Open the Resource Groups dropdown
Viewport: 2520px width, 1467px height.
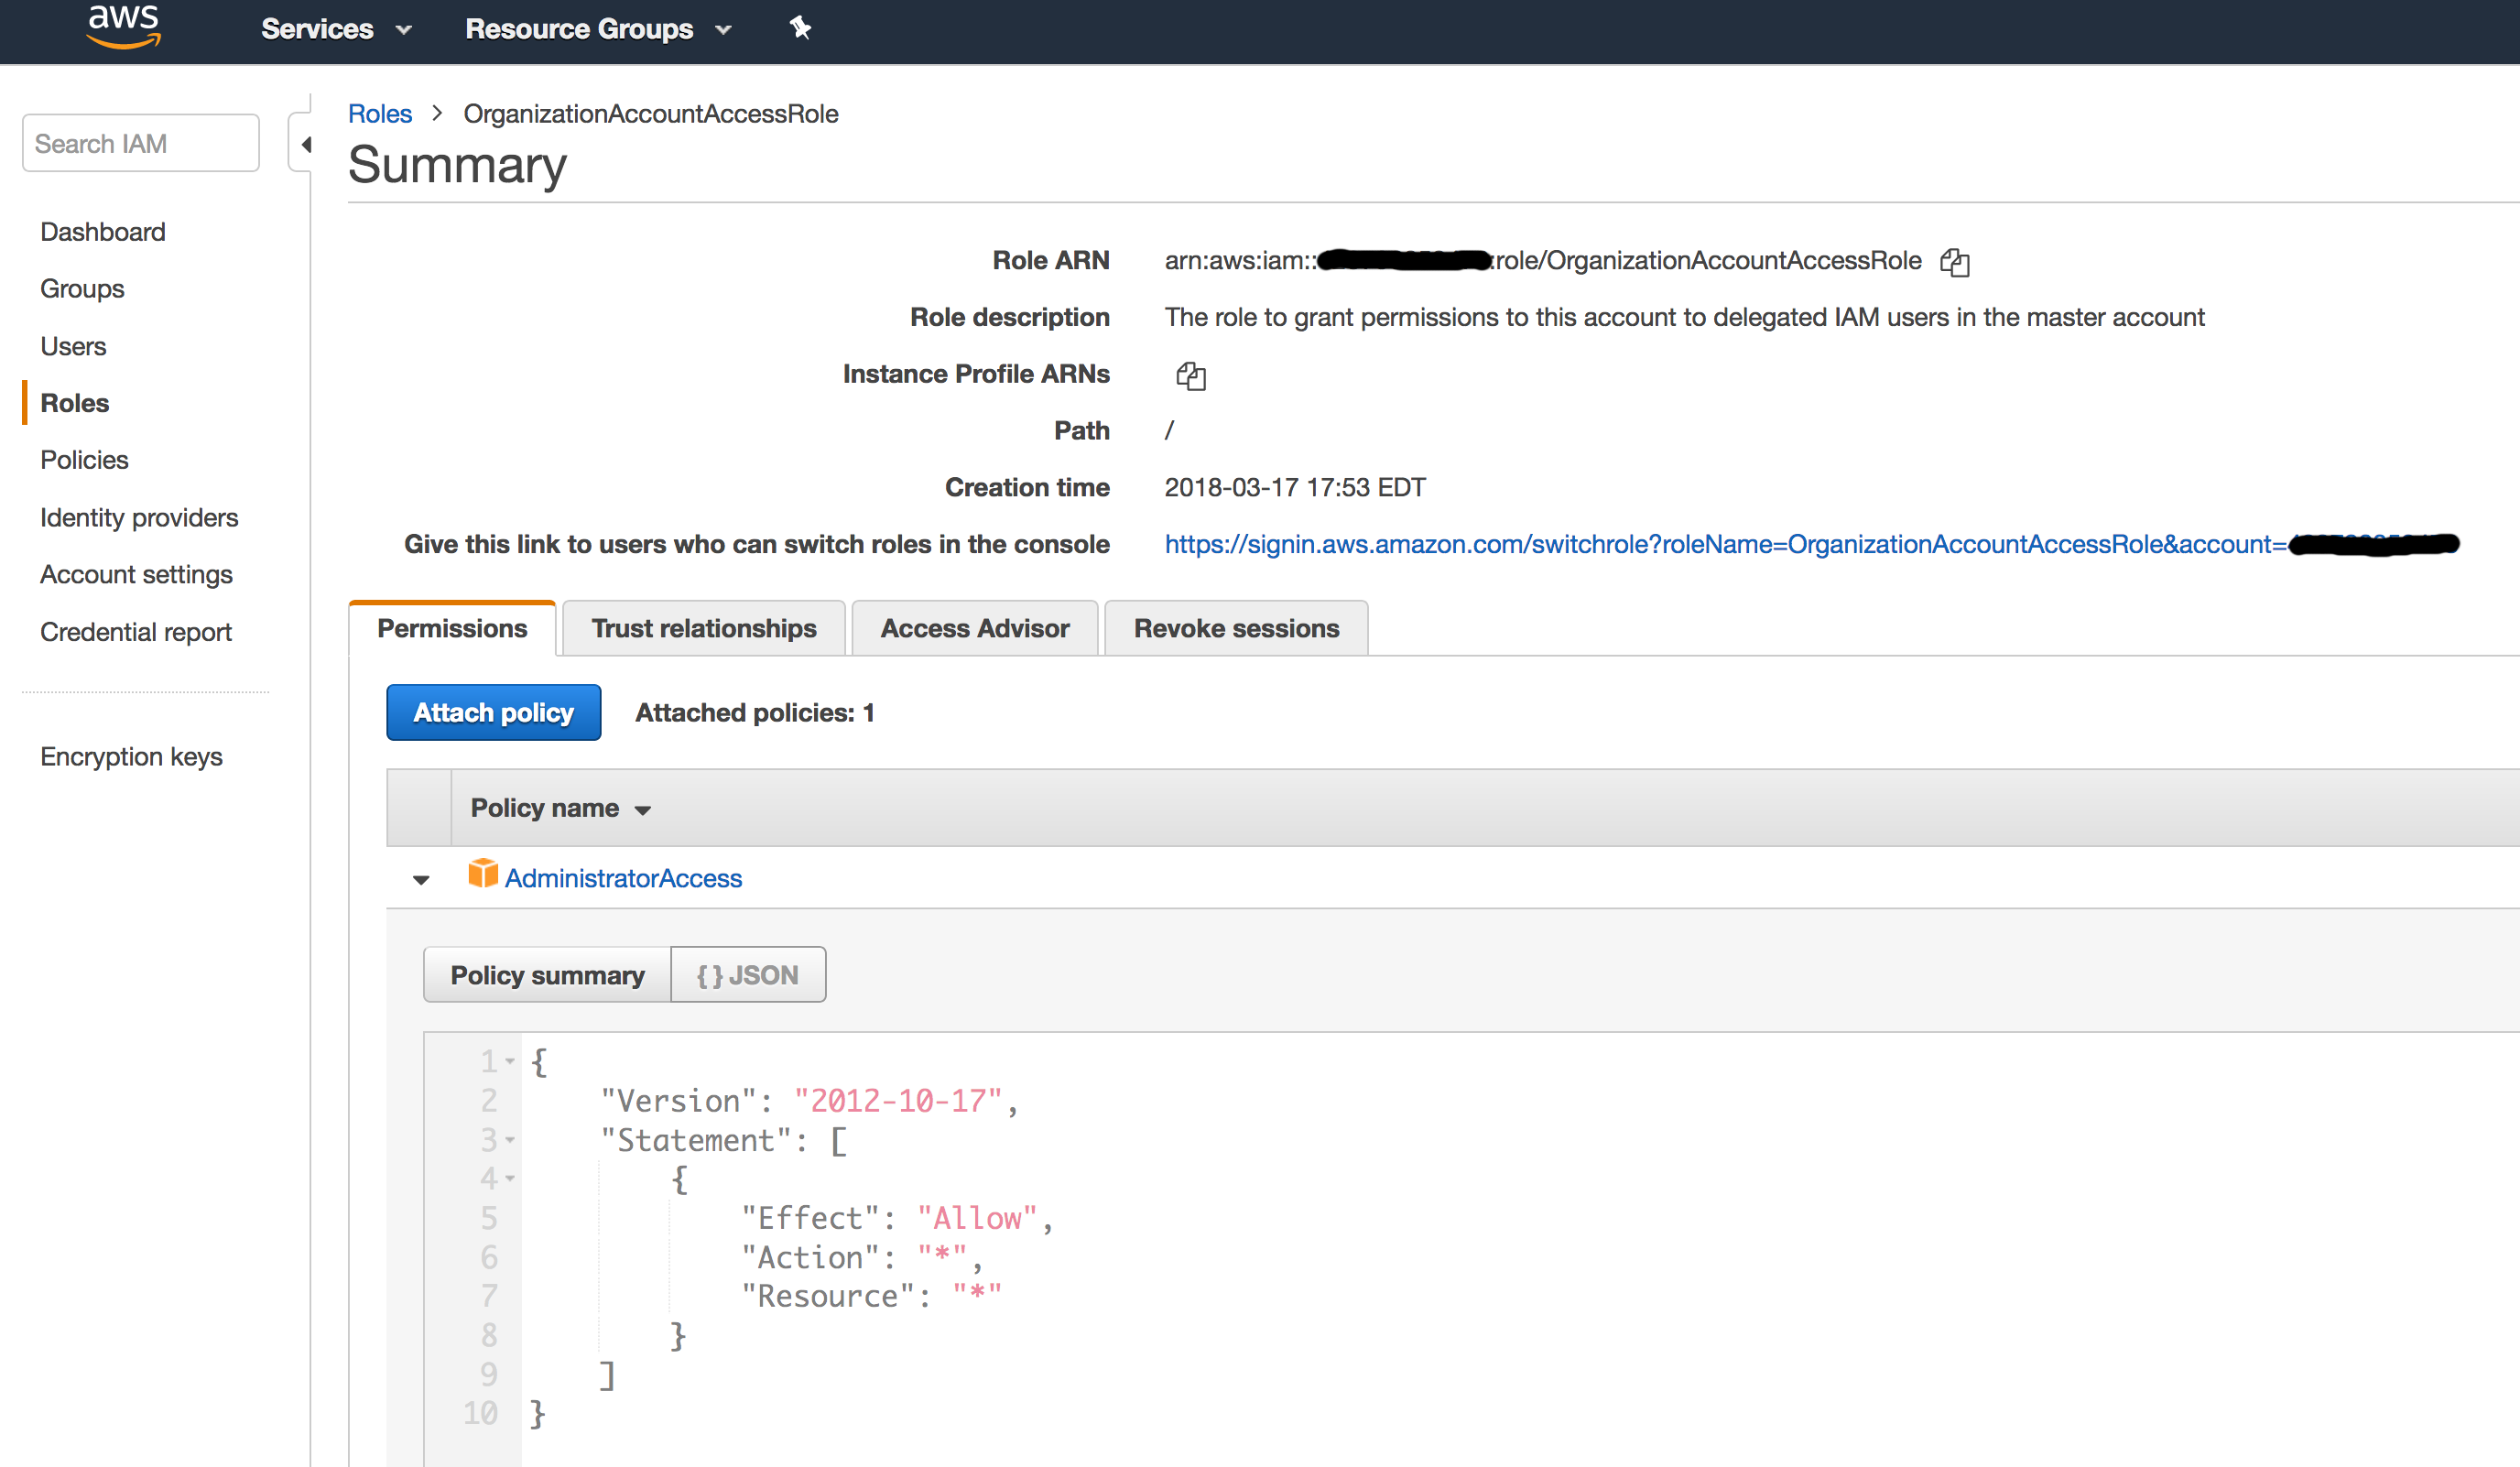(x=597, y=29)
